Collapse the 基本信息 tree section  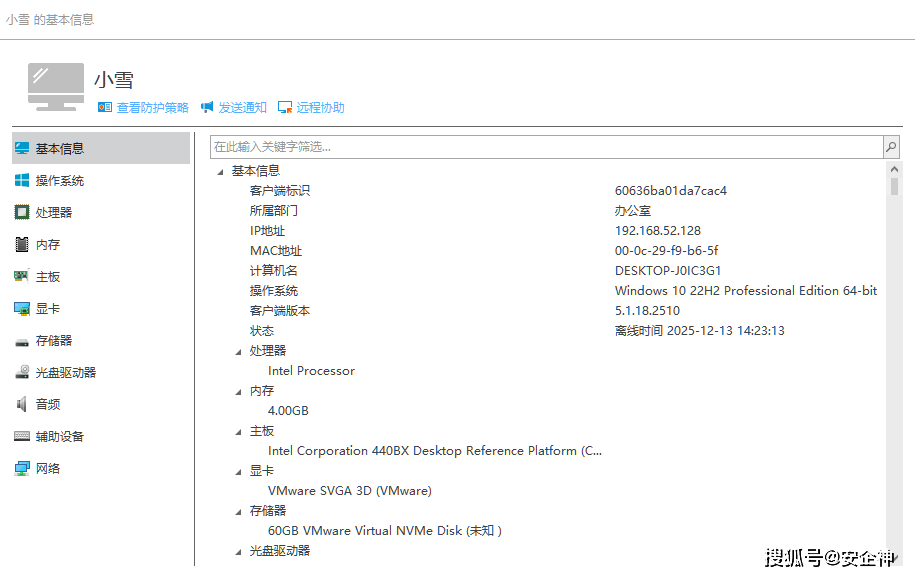tap(220, 171)
